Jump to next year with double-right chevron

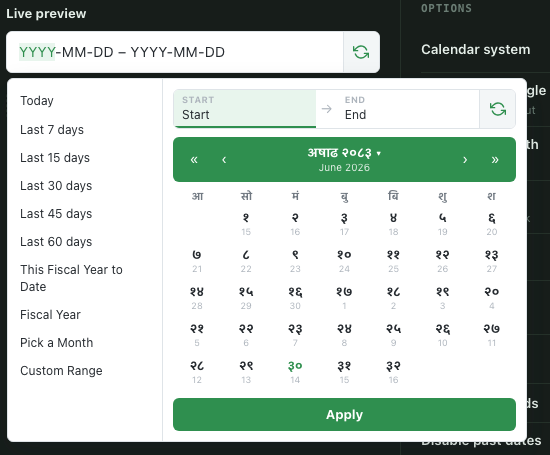click(x=495, y=160)
